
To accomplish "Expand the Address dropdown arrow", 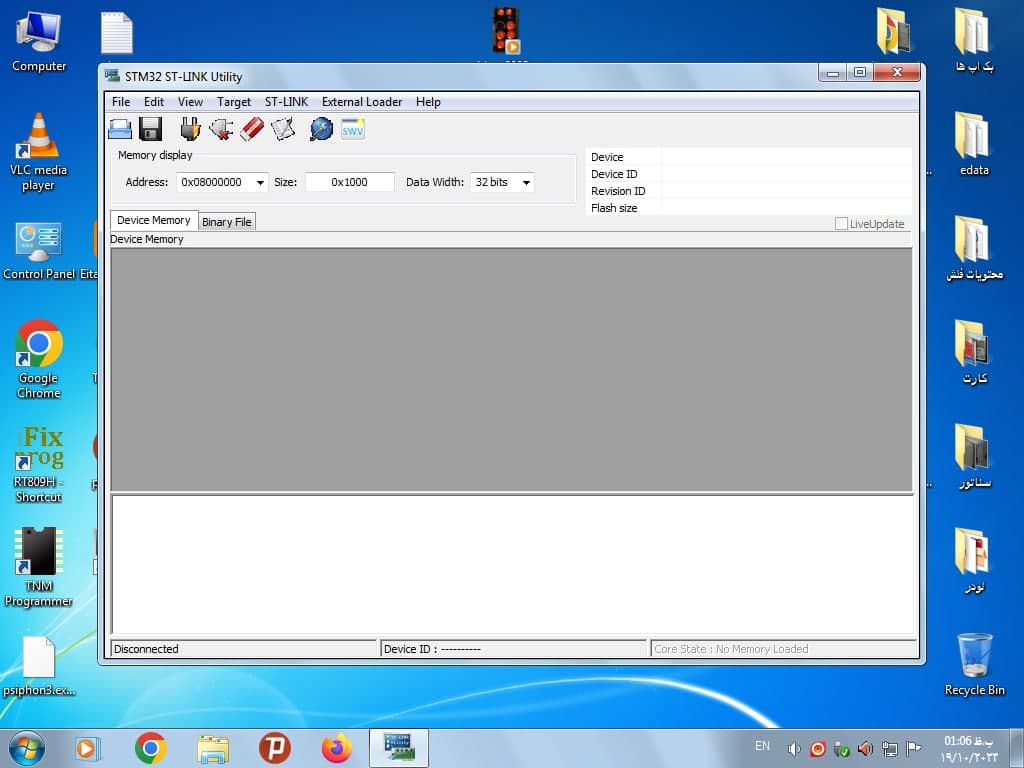I will pyautogui.click(x=260, y=182).
